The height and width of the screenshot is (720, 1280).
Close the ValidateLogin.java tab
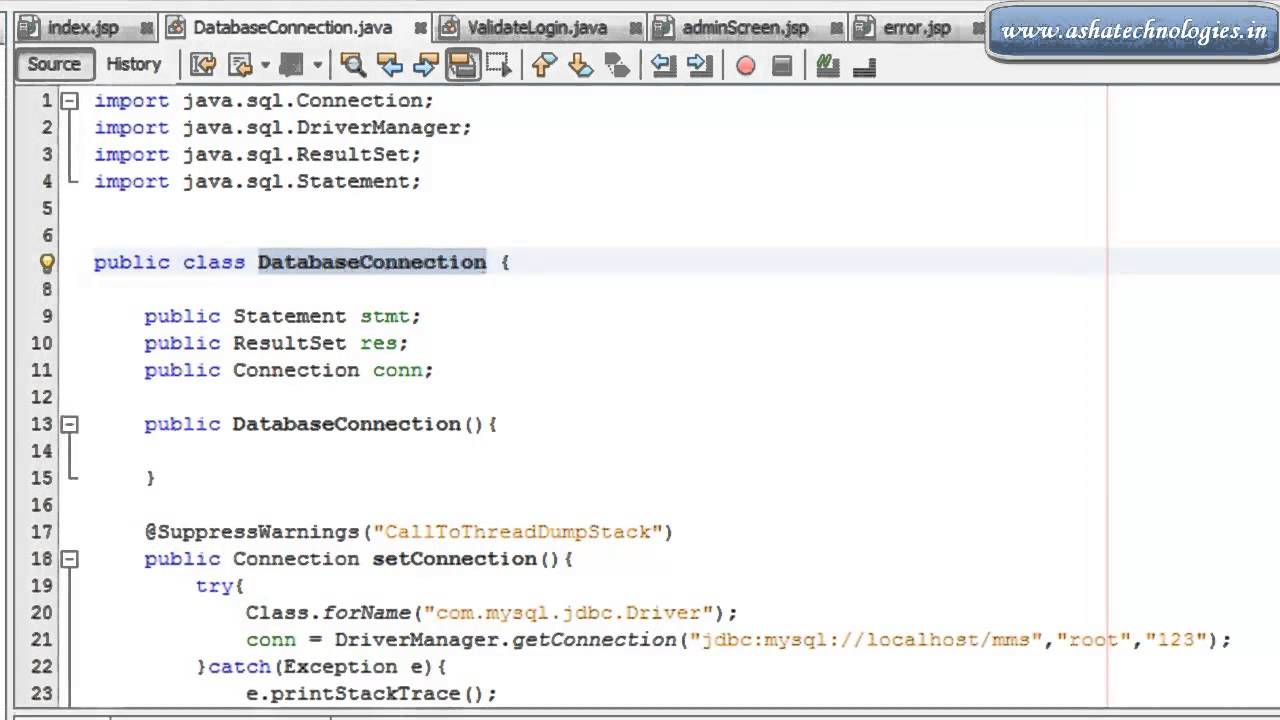[635, 28]
